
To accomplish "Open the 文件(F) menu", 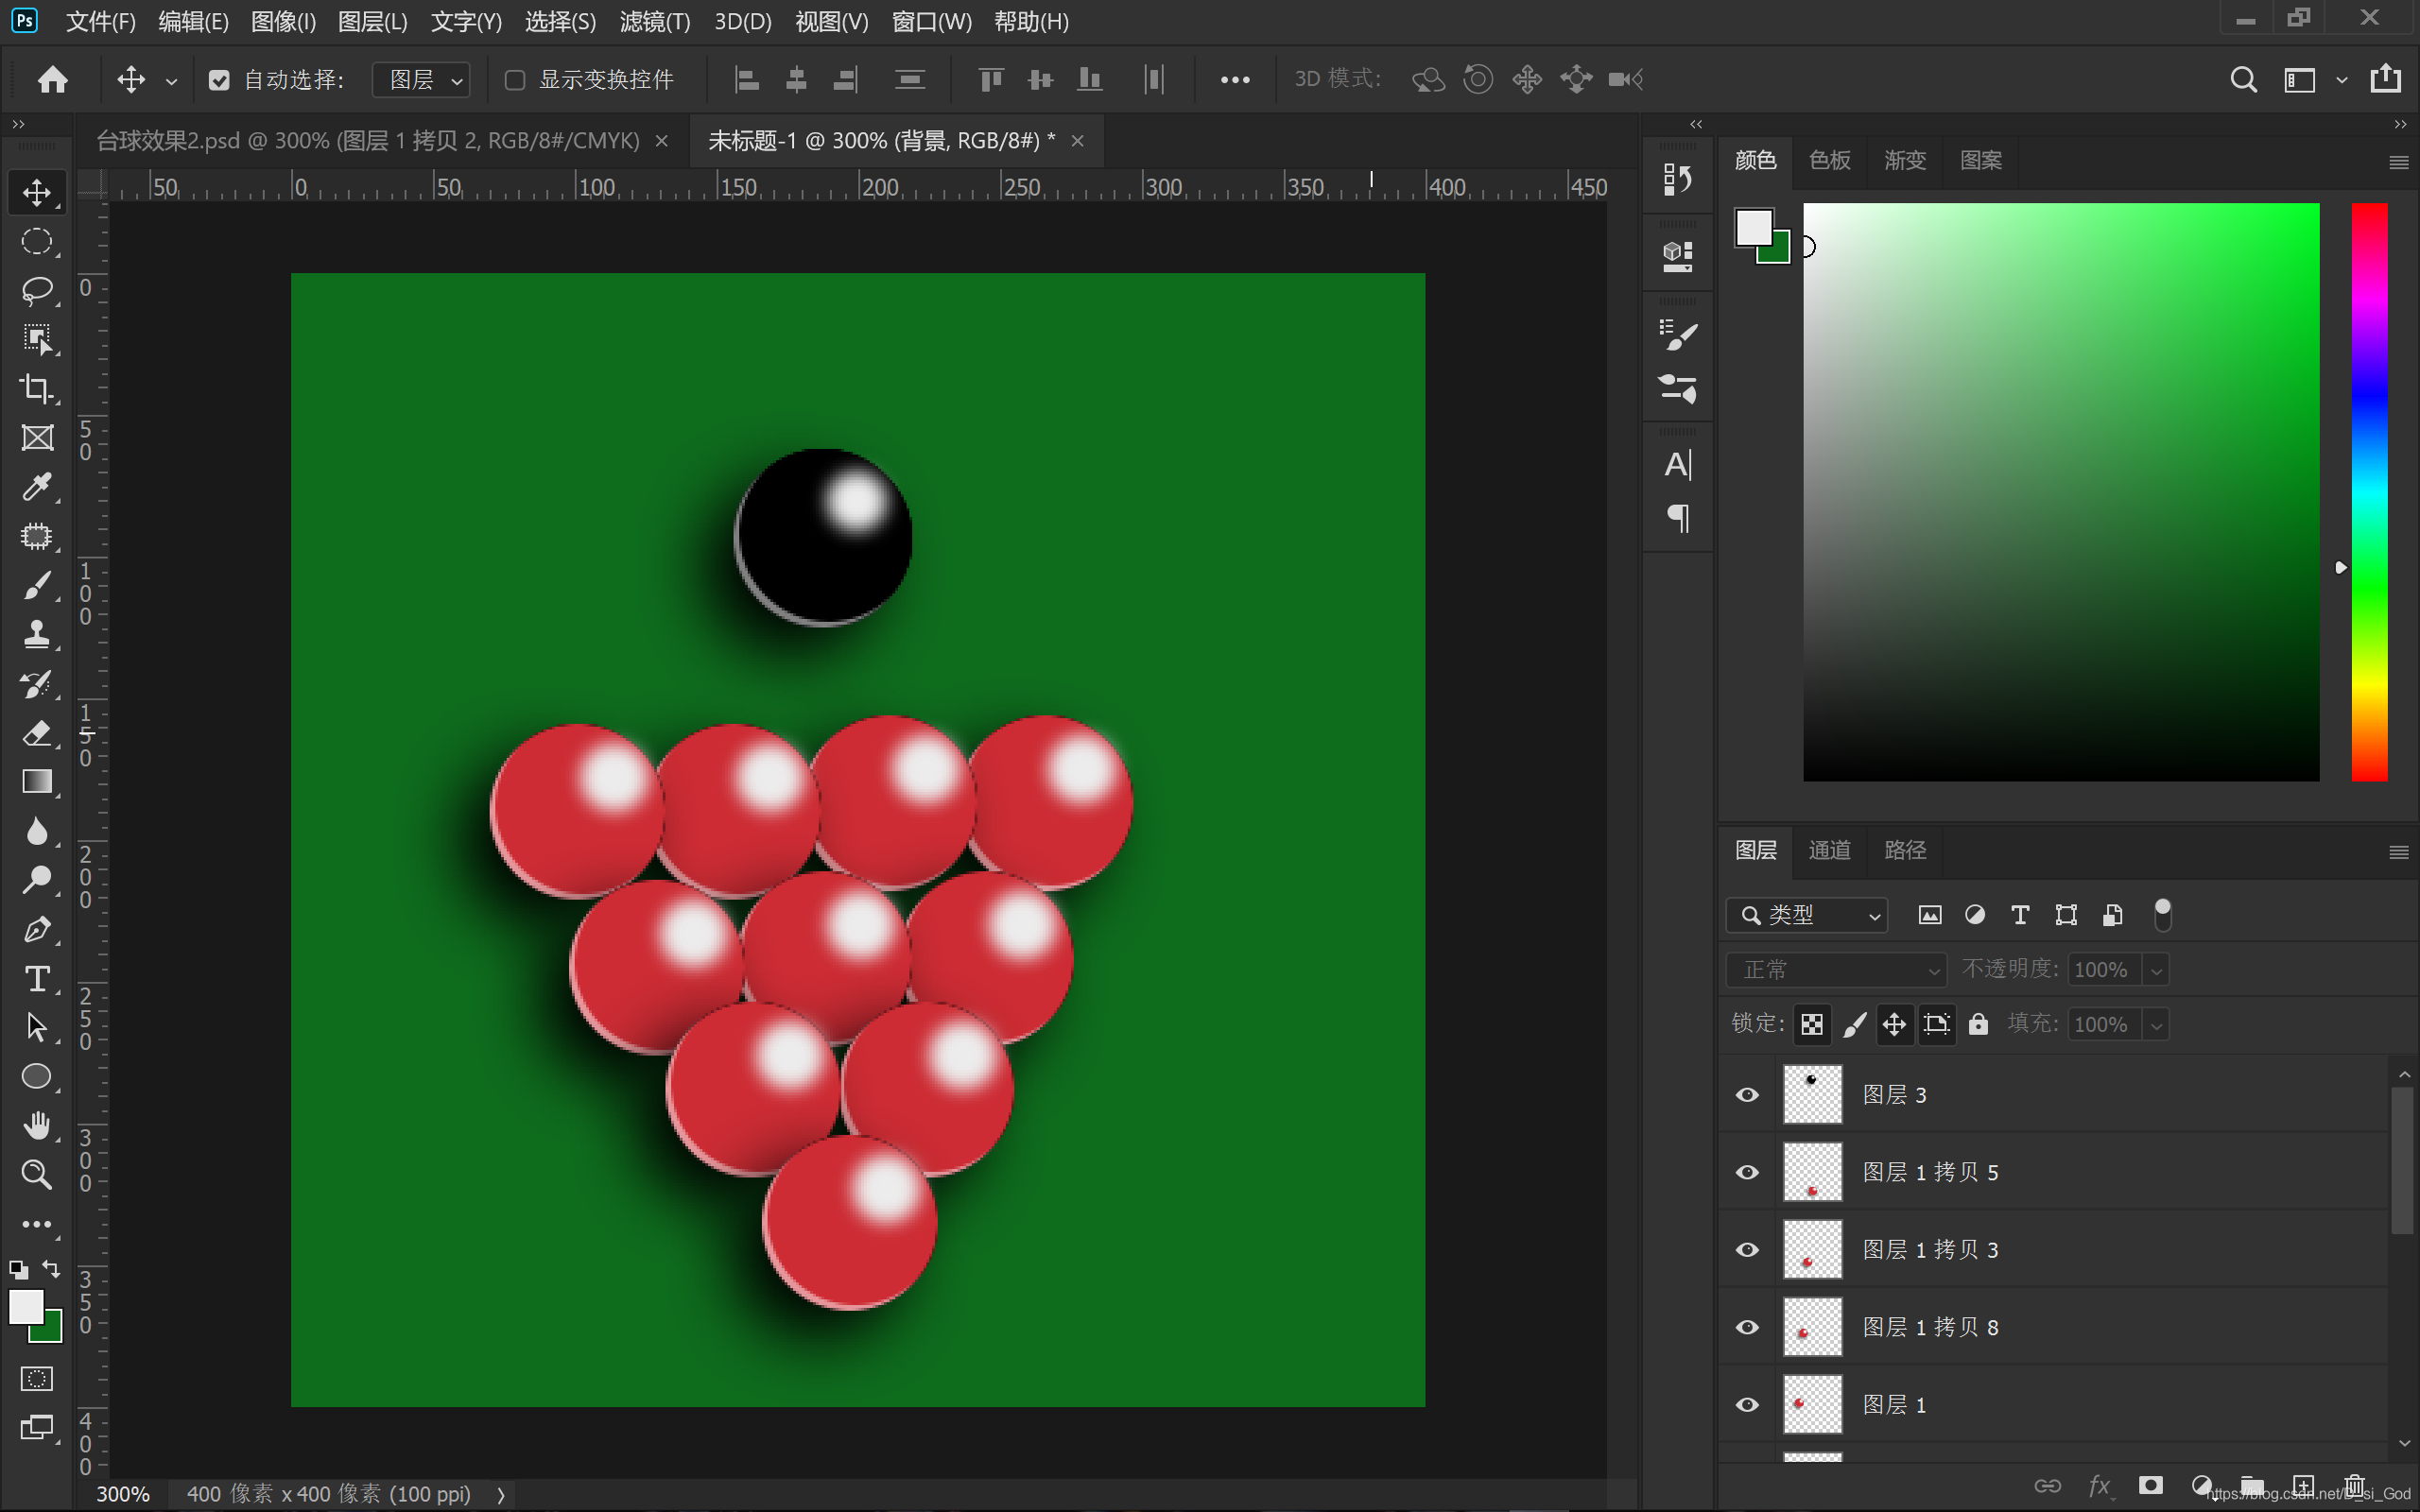I will click(100, 22).
